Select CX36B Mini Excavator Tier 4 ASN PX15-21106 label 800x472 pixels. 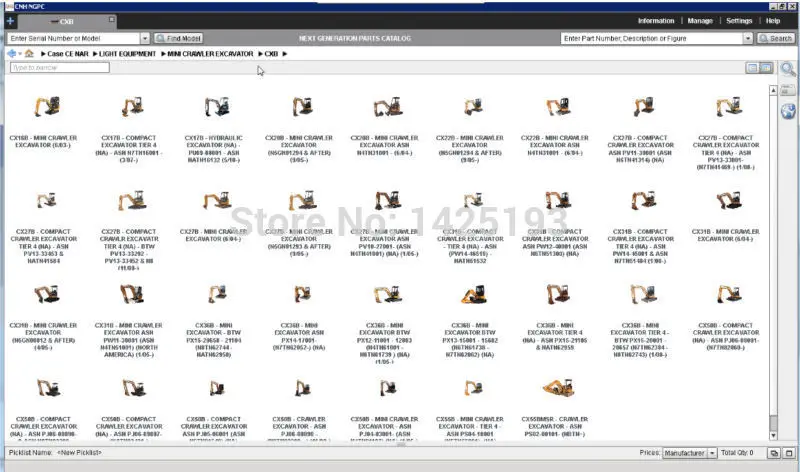(x=555, y=336)
